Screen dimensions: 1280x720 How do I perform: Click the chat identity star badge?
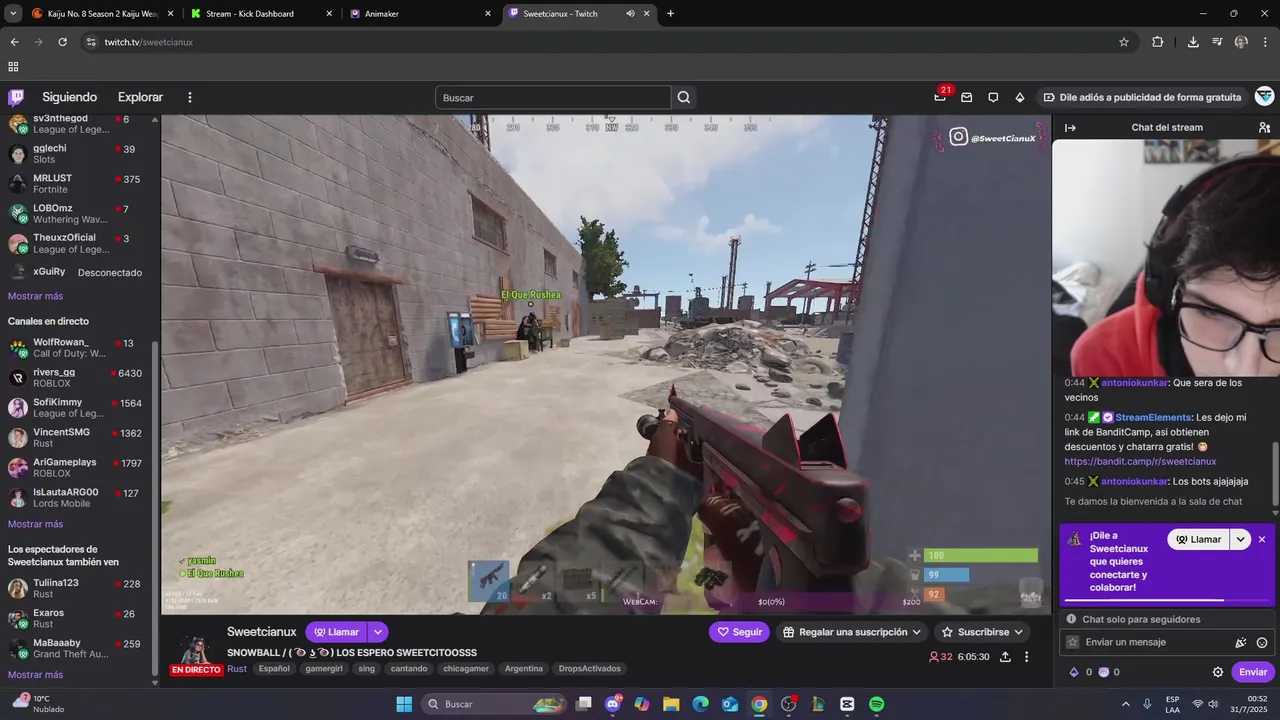click(x=1073, y=642)
